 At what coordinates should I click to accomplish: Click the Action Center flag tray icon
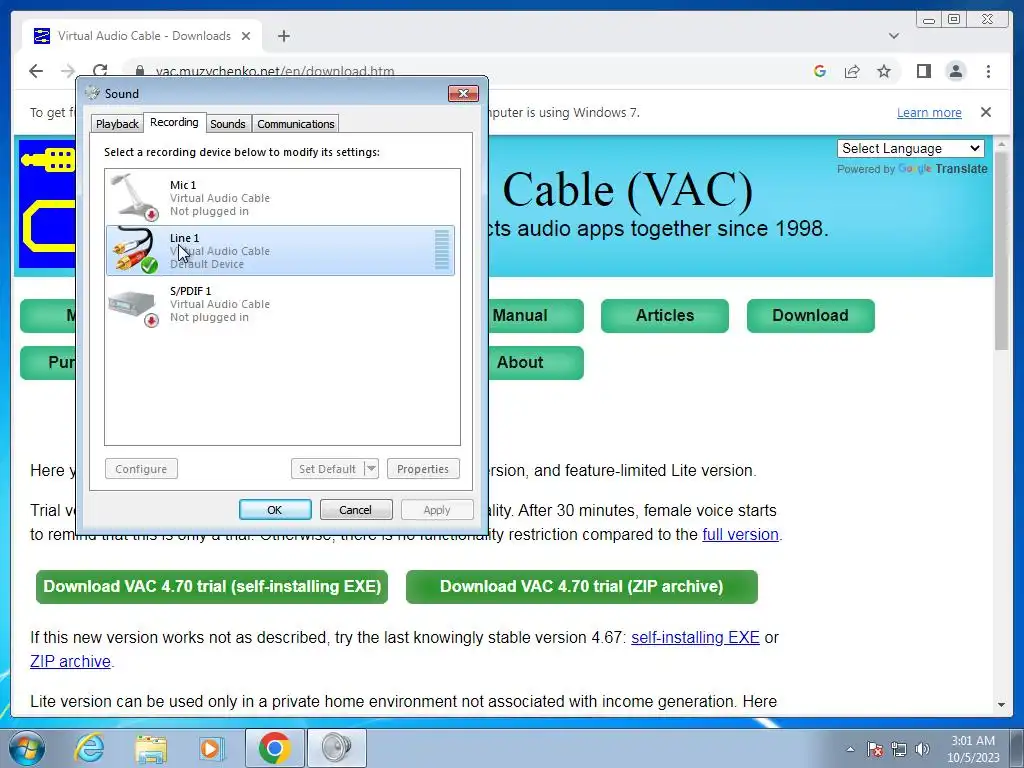point(875,749)
